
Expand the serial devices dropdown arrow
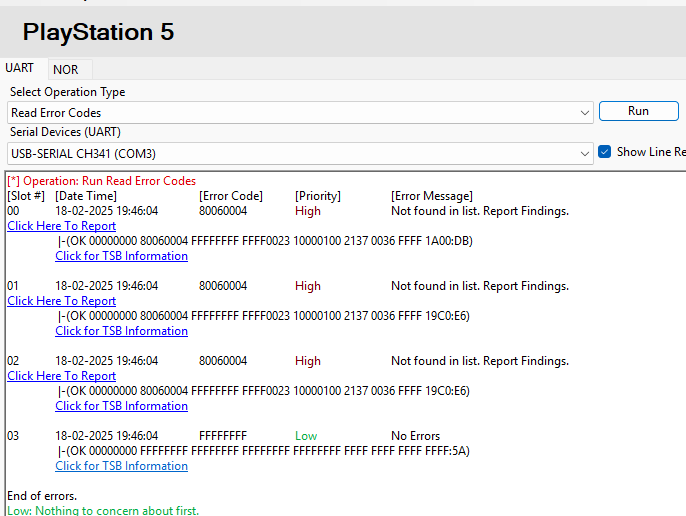click(x=584, y=154)
